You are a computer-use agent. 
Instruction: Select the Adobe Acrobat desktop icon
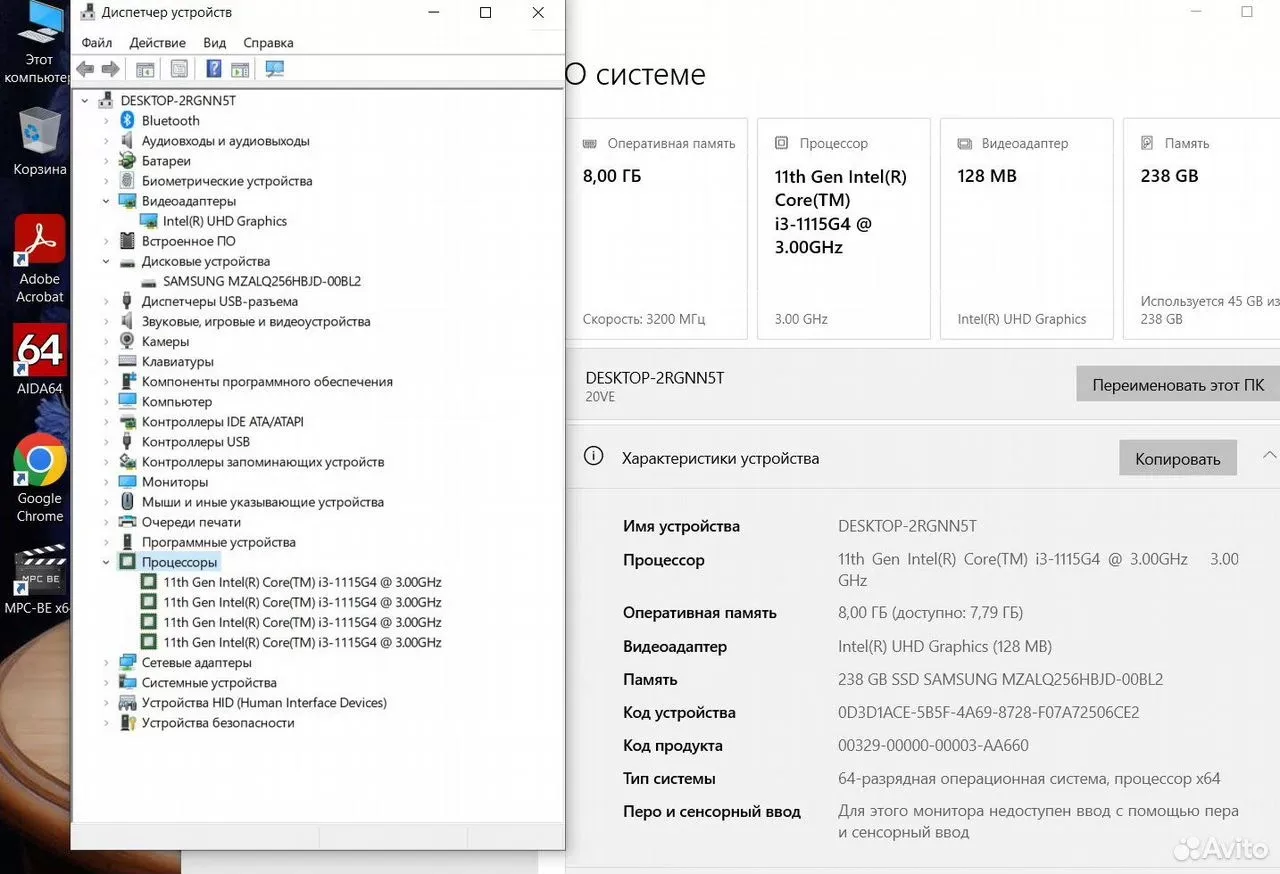[x=40, y=259]
